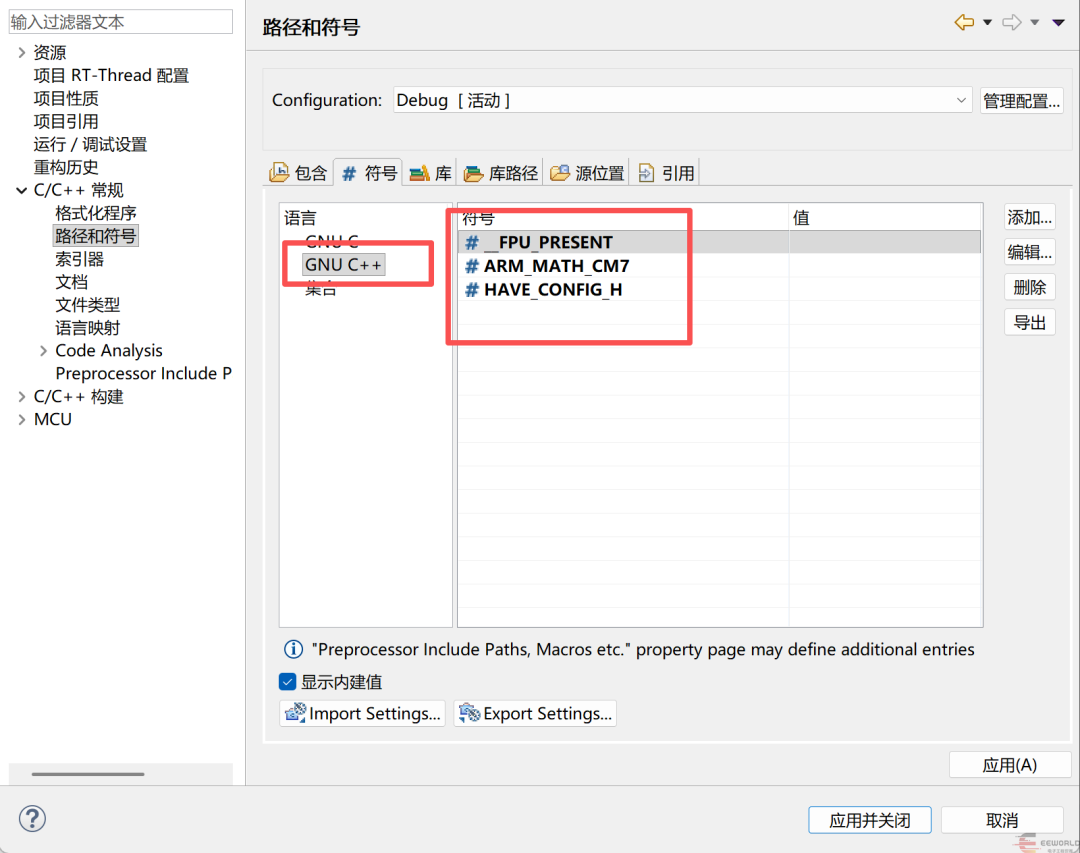Collapse the C/C++ 常规 tree node
Screen dimensions: 1080x853
click(21, 190)
